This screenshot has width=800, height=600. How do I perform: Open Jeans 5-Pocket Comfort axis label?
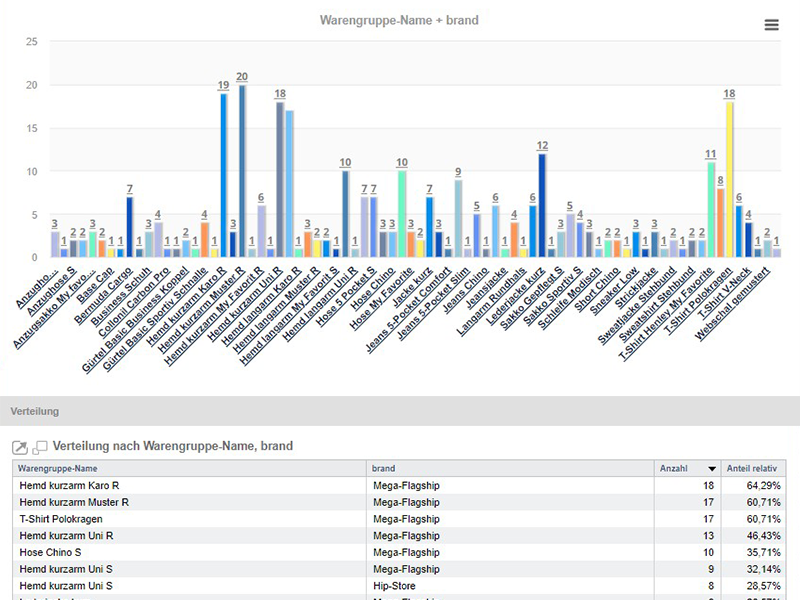pyautogui.click(x=408, y=310)
